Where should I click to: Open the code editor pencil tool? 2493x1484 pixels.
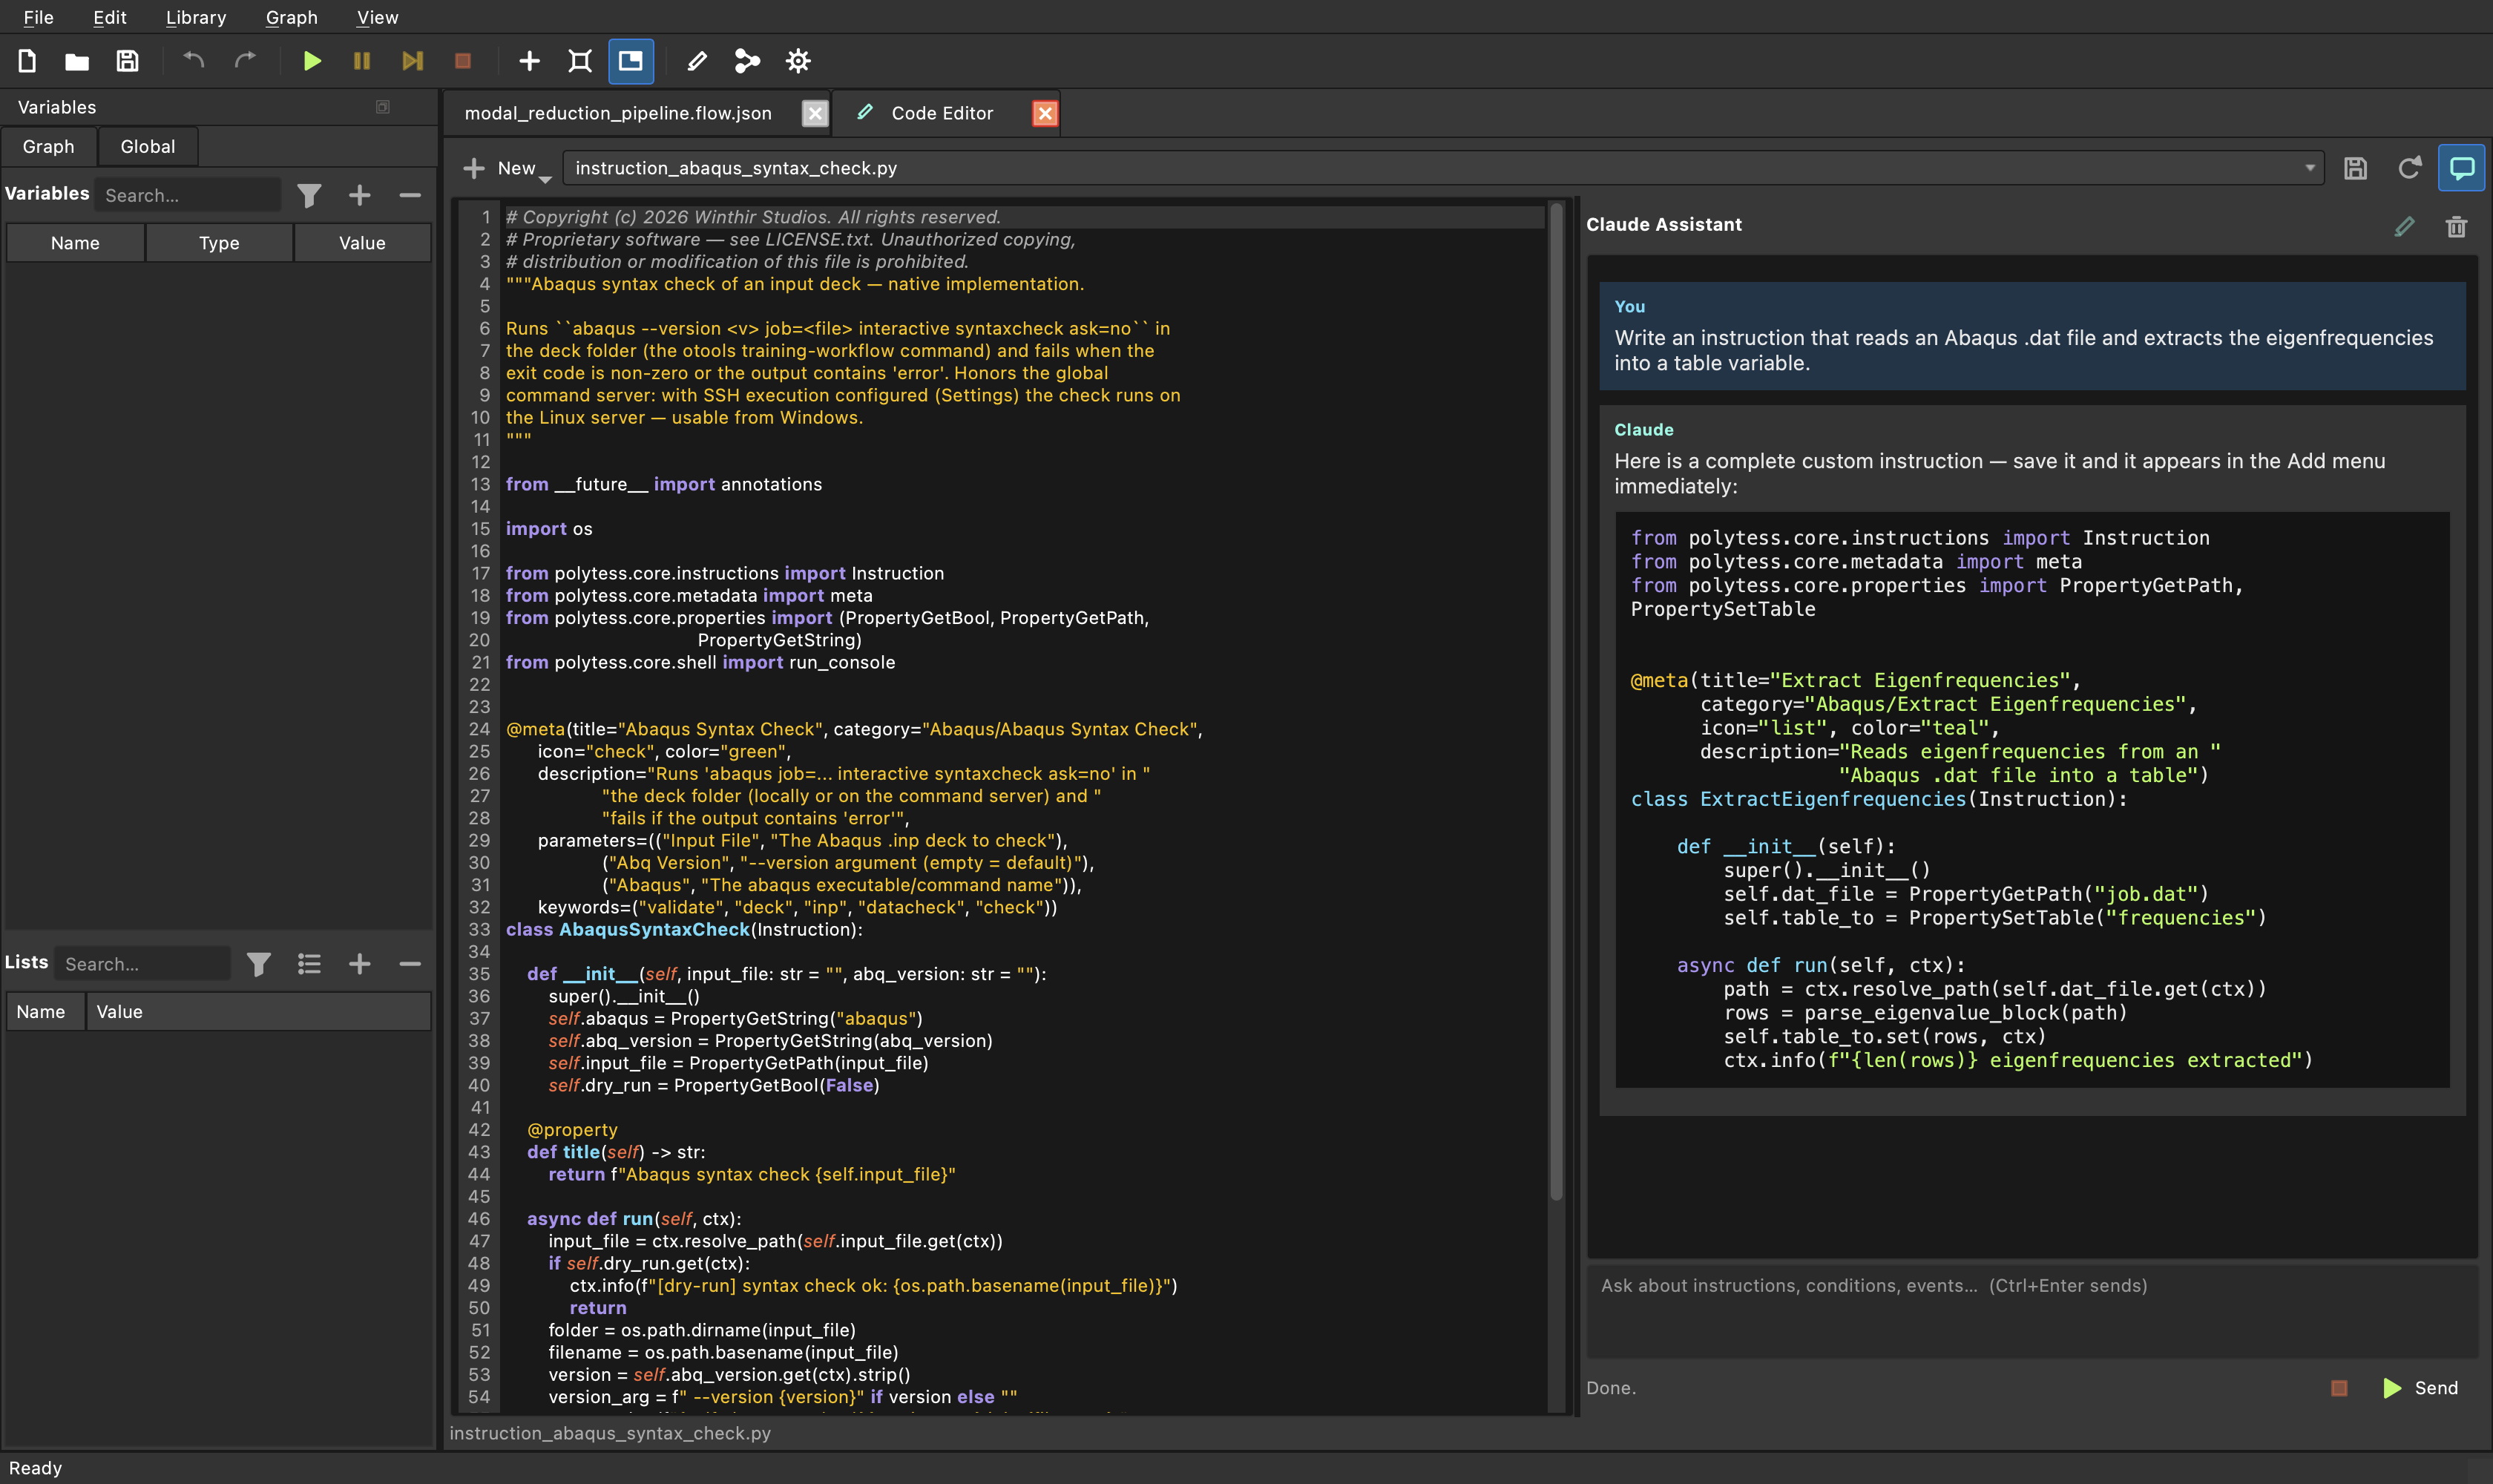click(x=697, y=61)
